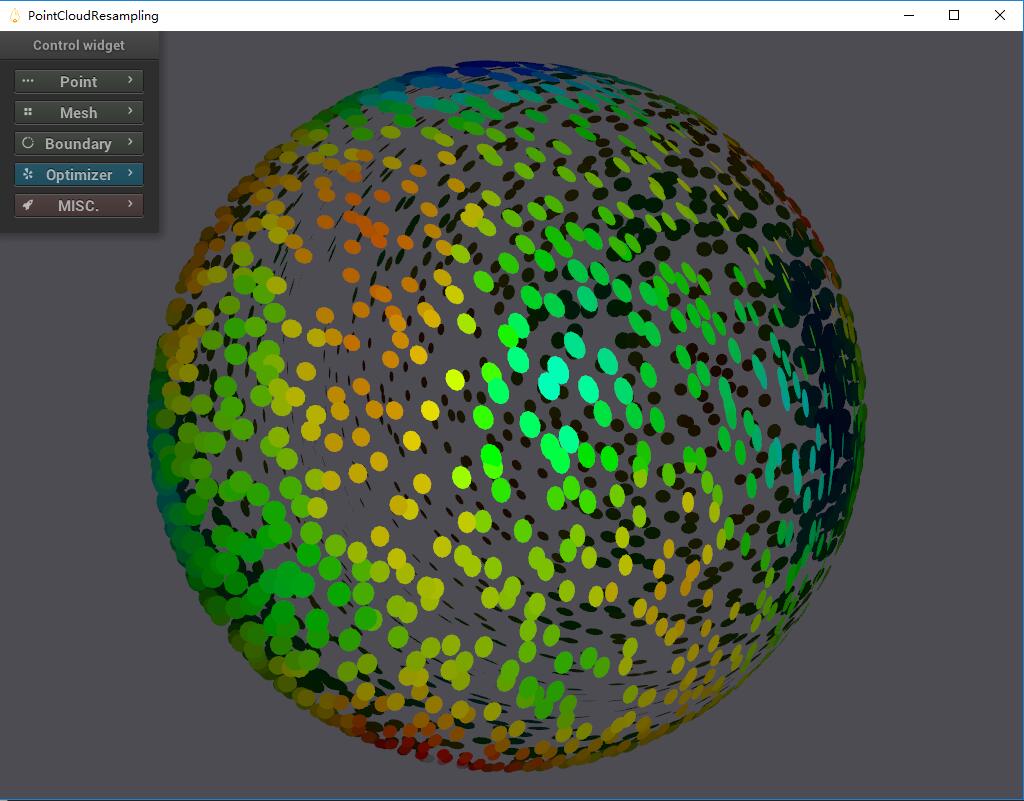Expand the Mesh submenu arrow

[130, 111]
